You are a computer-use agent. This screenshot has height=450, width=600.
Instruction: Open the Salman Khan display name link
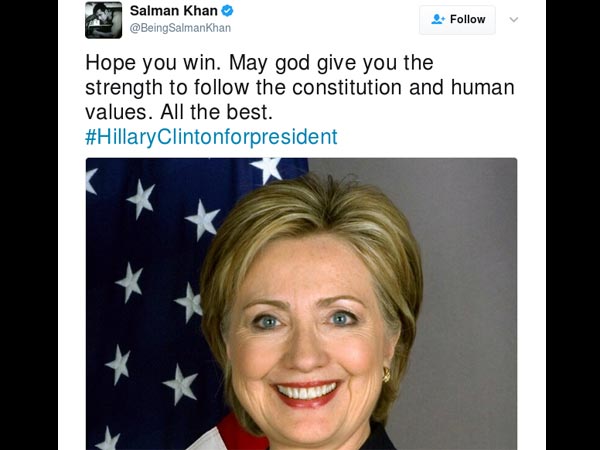174,11
